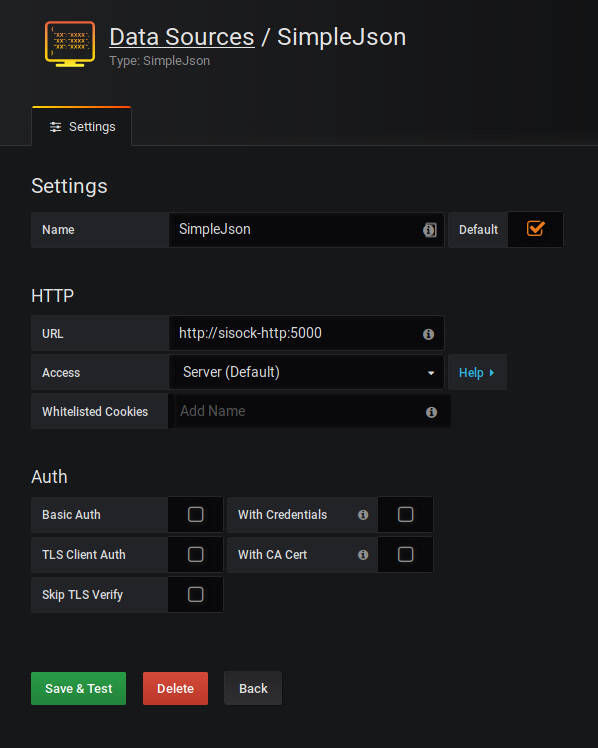
Task: Click the 'HTTP' section heading
Action: click(52, 296)
